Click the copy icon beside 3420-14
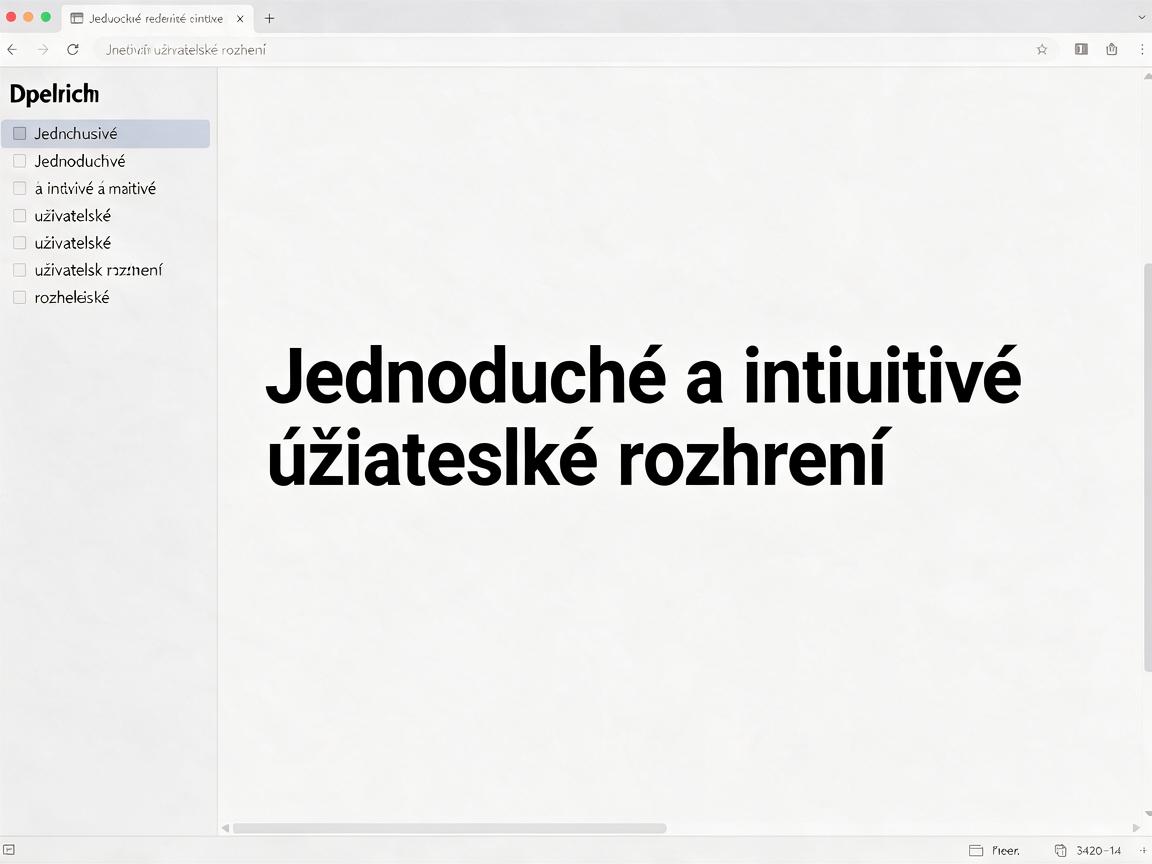Image resolution: width=1152 pixels, height=864 pixels. [1060, 851]
